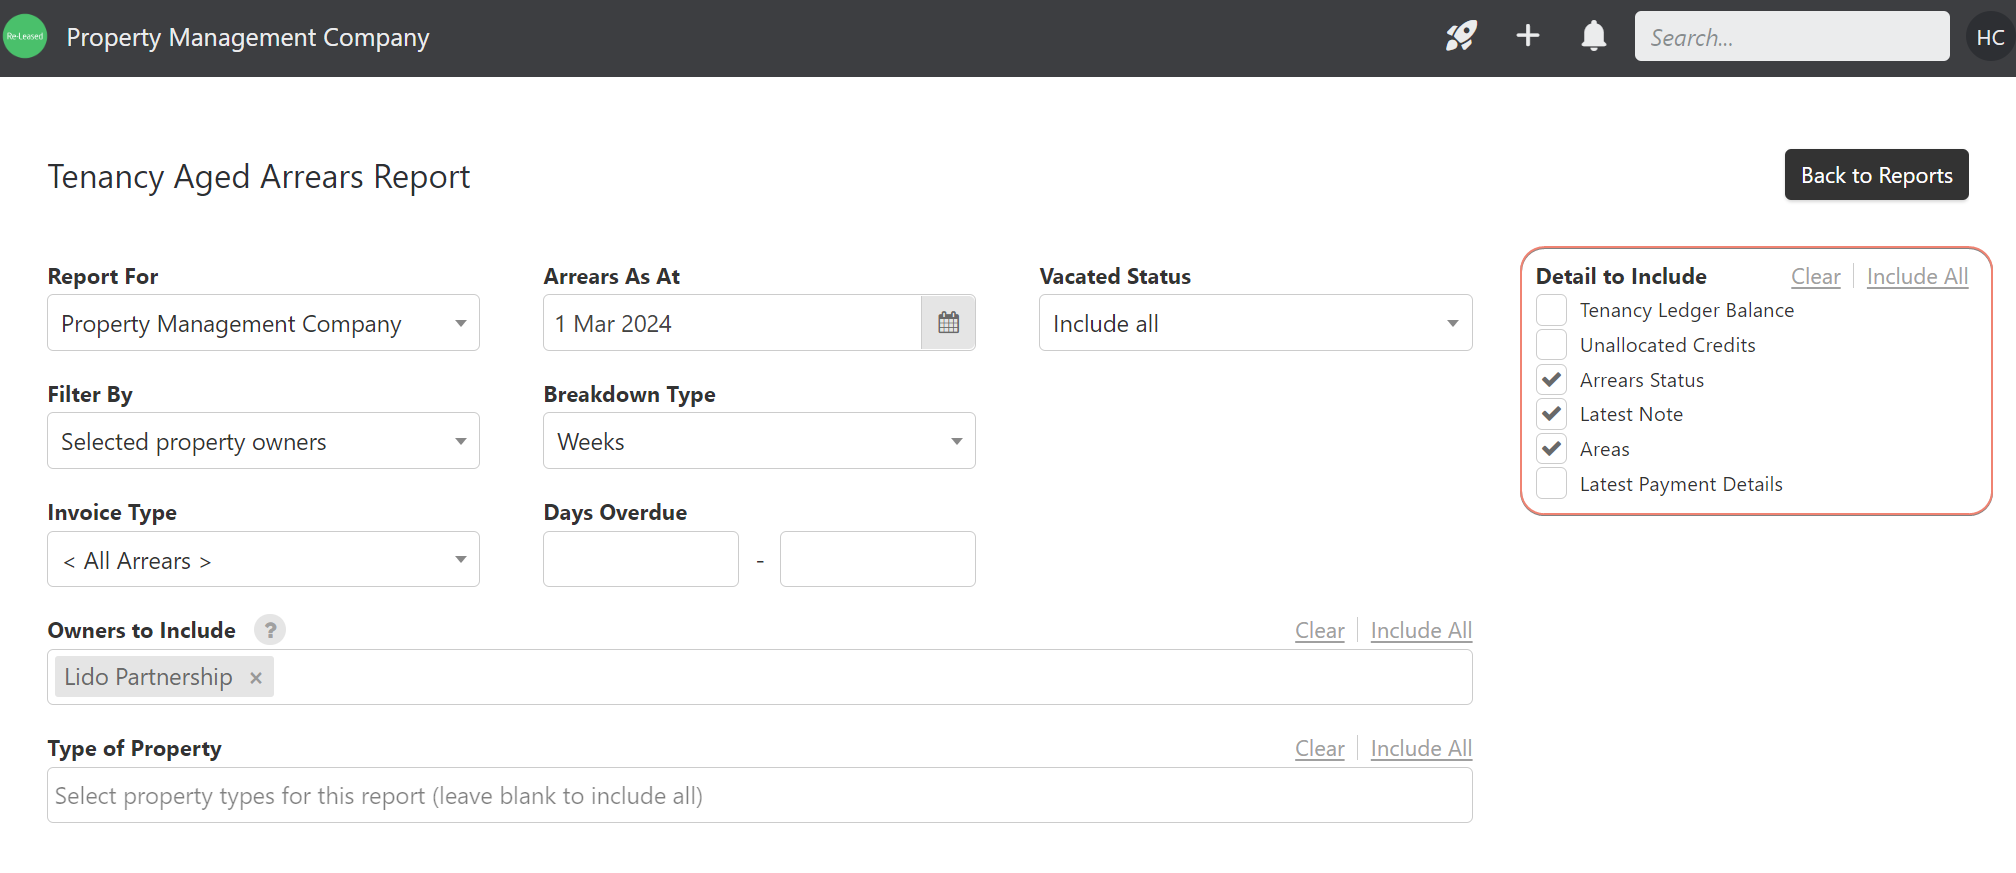Click the plus add icon
The width and height of the screenshot is (2016, 873).
pyautogui.click(x=1527, y=37)
